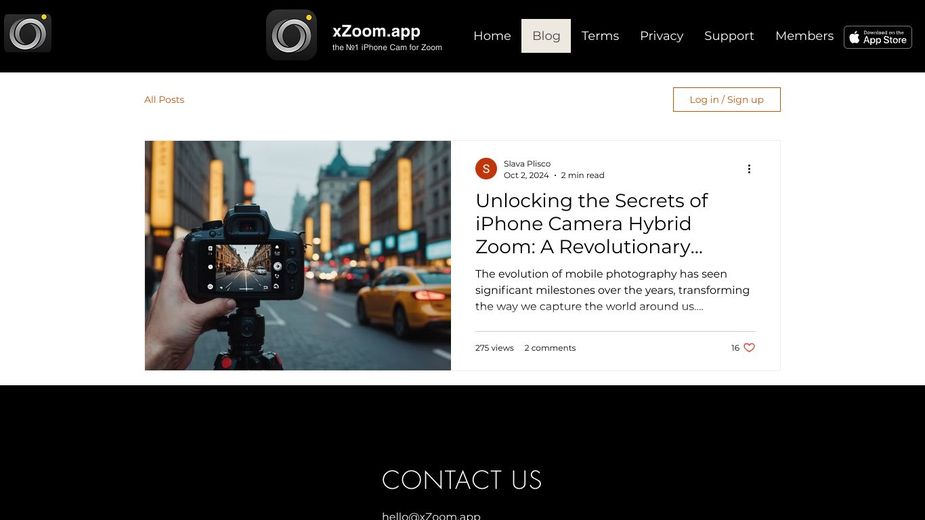The width and height of the screenshot is (925, 520).
Task: Open the Members page
Action: pyautogui.click(x=804, y=36)
